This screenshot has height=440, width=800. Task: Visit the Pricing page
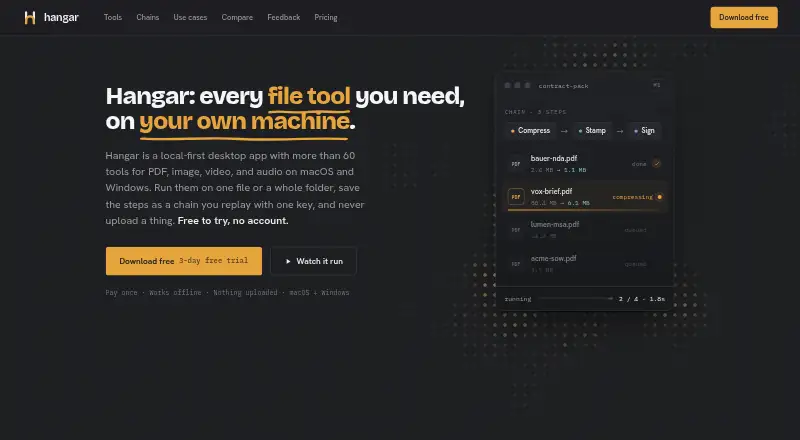coord(326,17)
